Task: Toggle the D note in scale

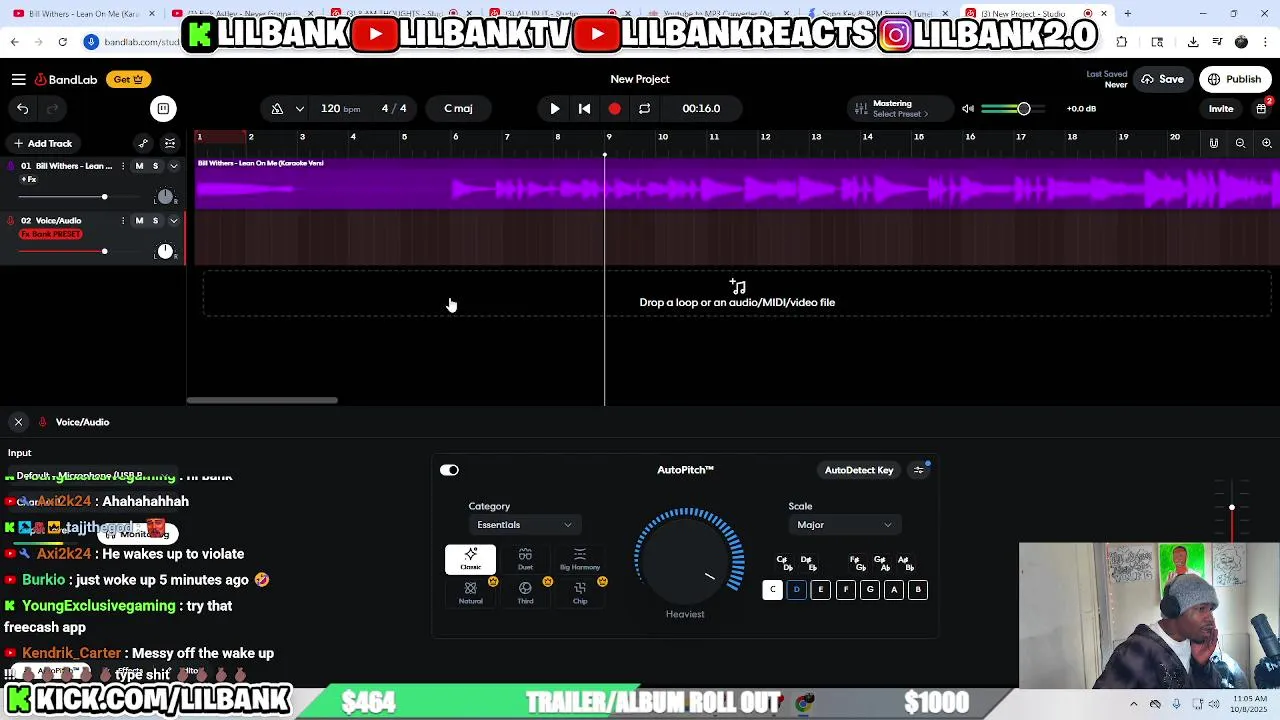Action: [x=797, y=590]
